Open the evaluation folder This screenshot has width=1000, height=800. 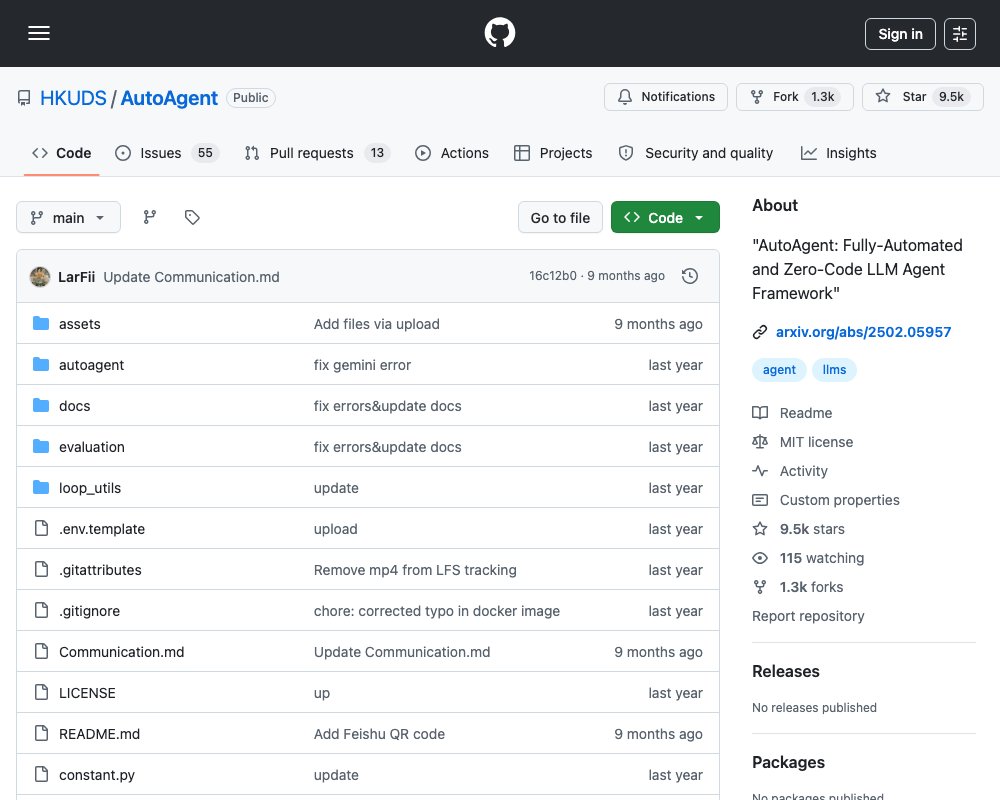click(92, 447)
